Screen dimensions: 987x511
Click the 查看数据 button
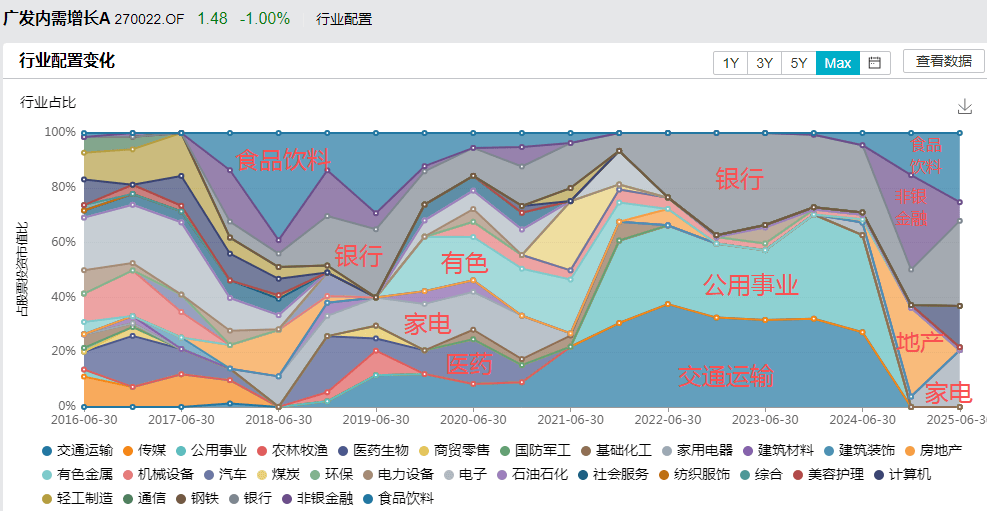pos(943,61)
